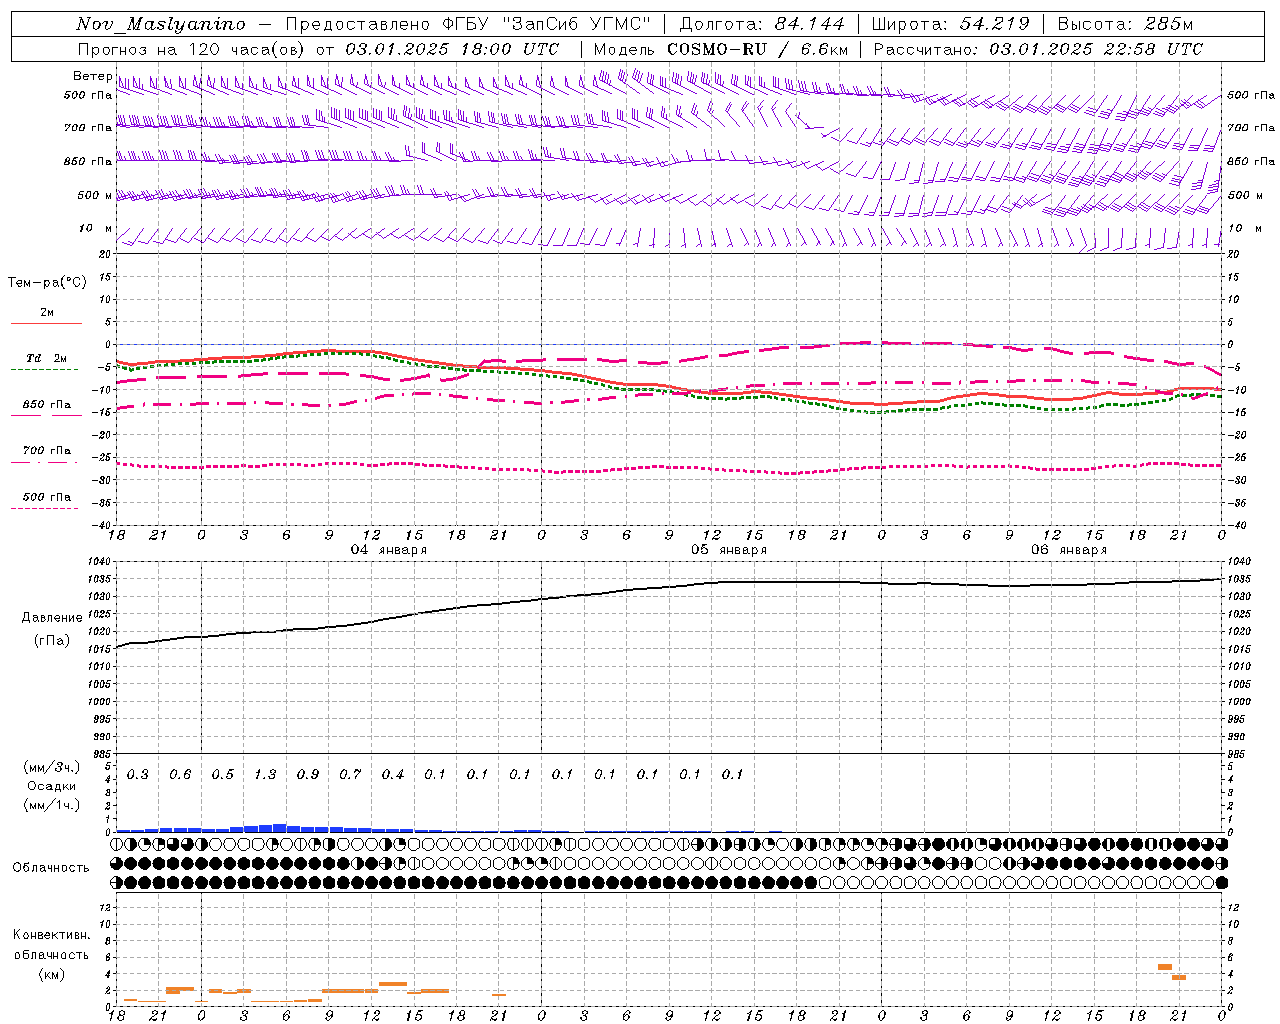The image size is (1280, 1024).
Task: Click the '0.9' precipitation value
Action: tap(308, 775)
